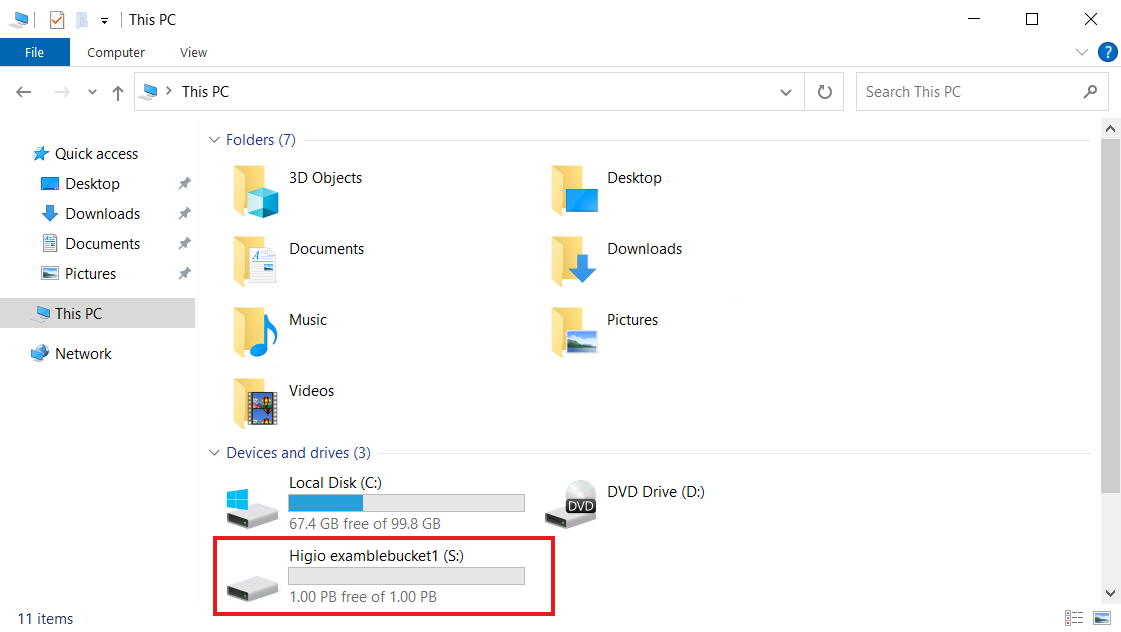Click the Refresh button in address bar
1121x632 pixels.
(x=825, y=92)
